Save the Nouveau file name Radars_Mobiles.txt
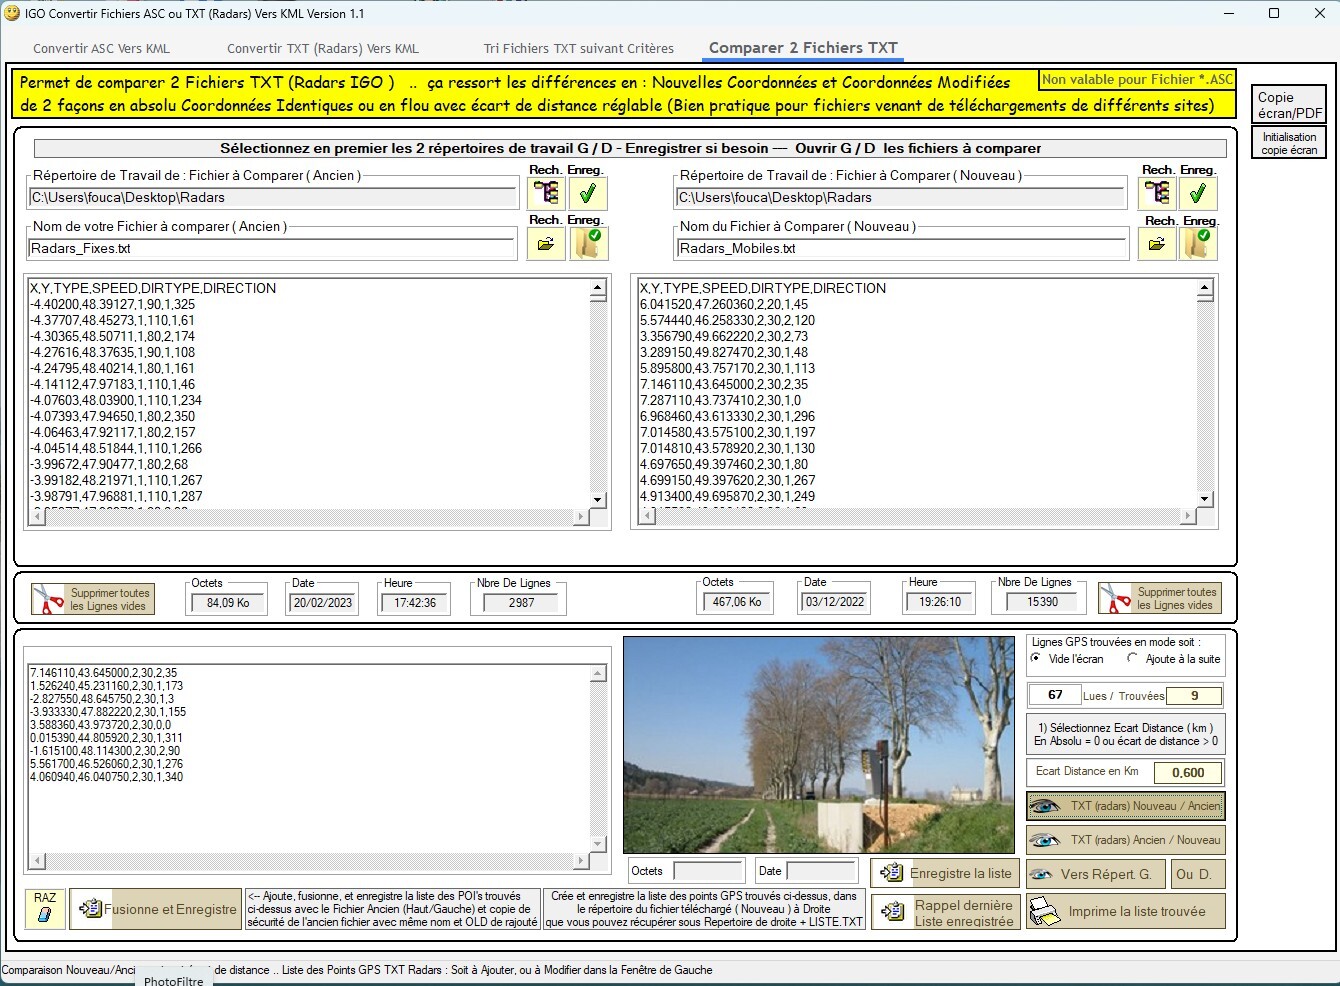1340x986 pixels. (x=1198, y=243)
